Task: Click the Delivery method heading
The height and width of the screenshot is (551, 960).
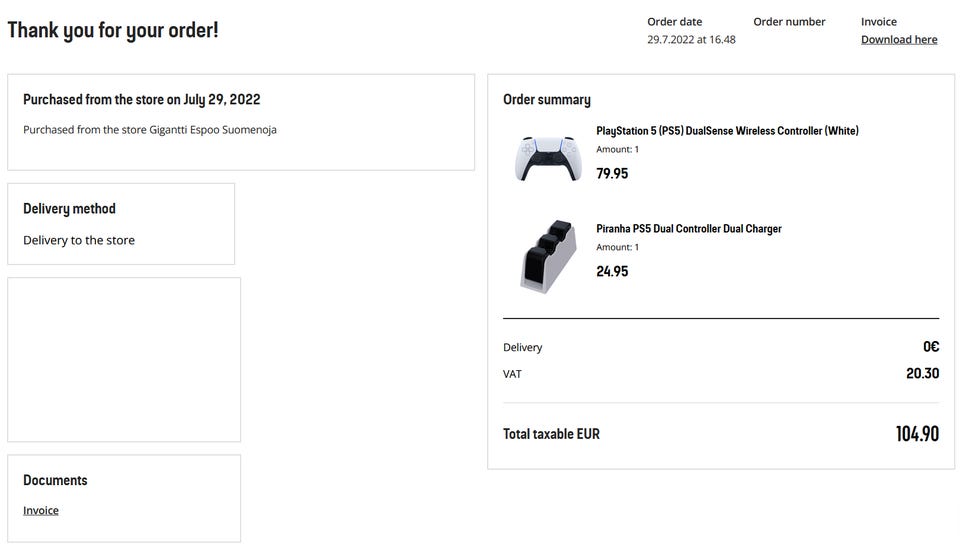Action: click(x=69, y=209)
